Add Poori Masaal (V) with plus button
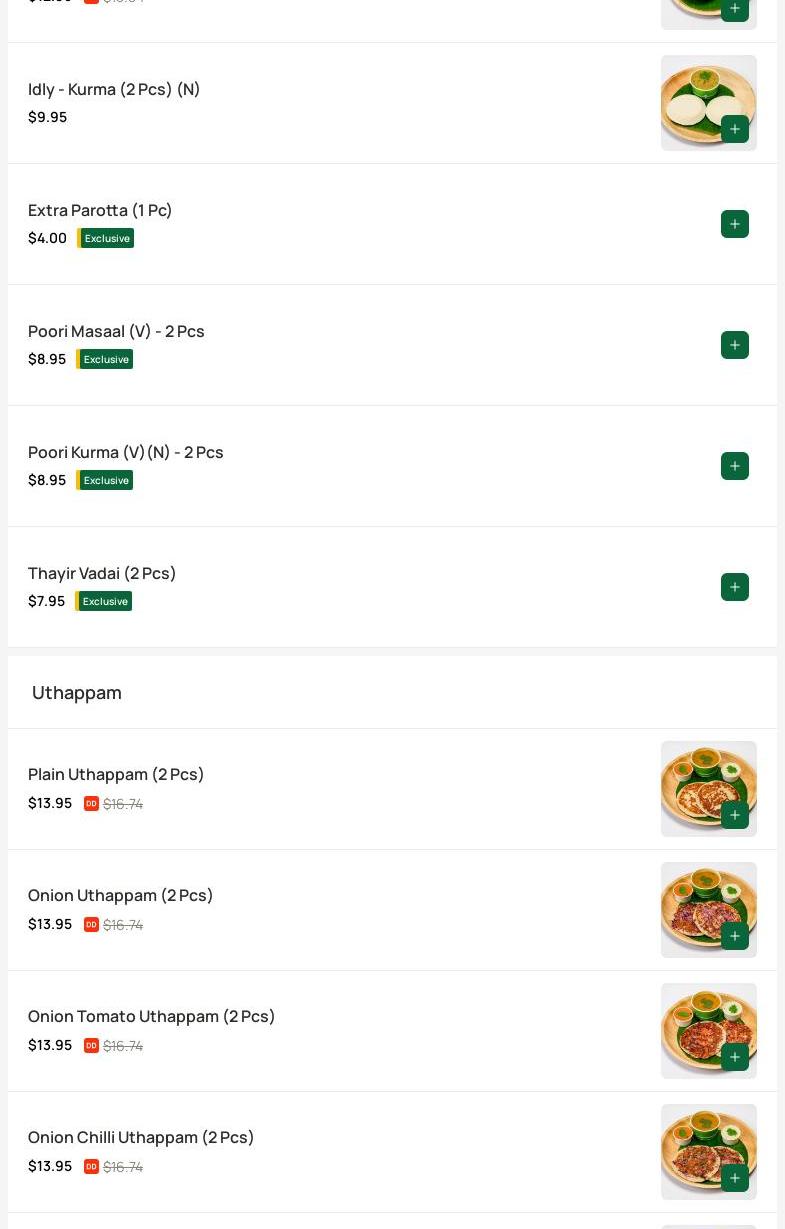Screen dimensions: 785x1229 coord(735,345)
